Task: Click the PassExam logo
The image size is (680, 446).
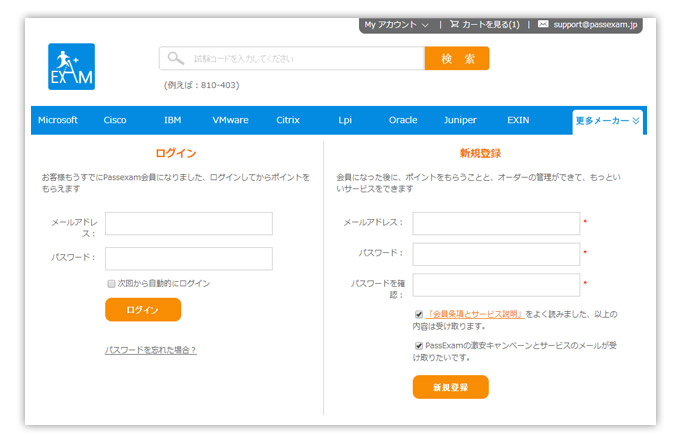Action: [x=72, y=66]
